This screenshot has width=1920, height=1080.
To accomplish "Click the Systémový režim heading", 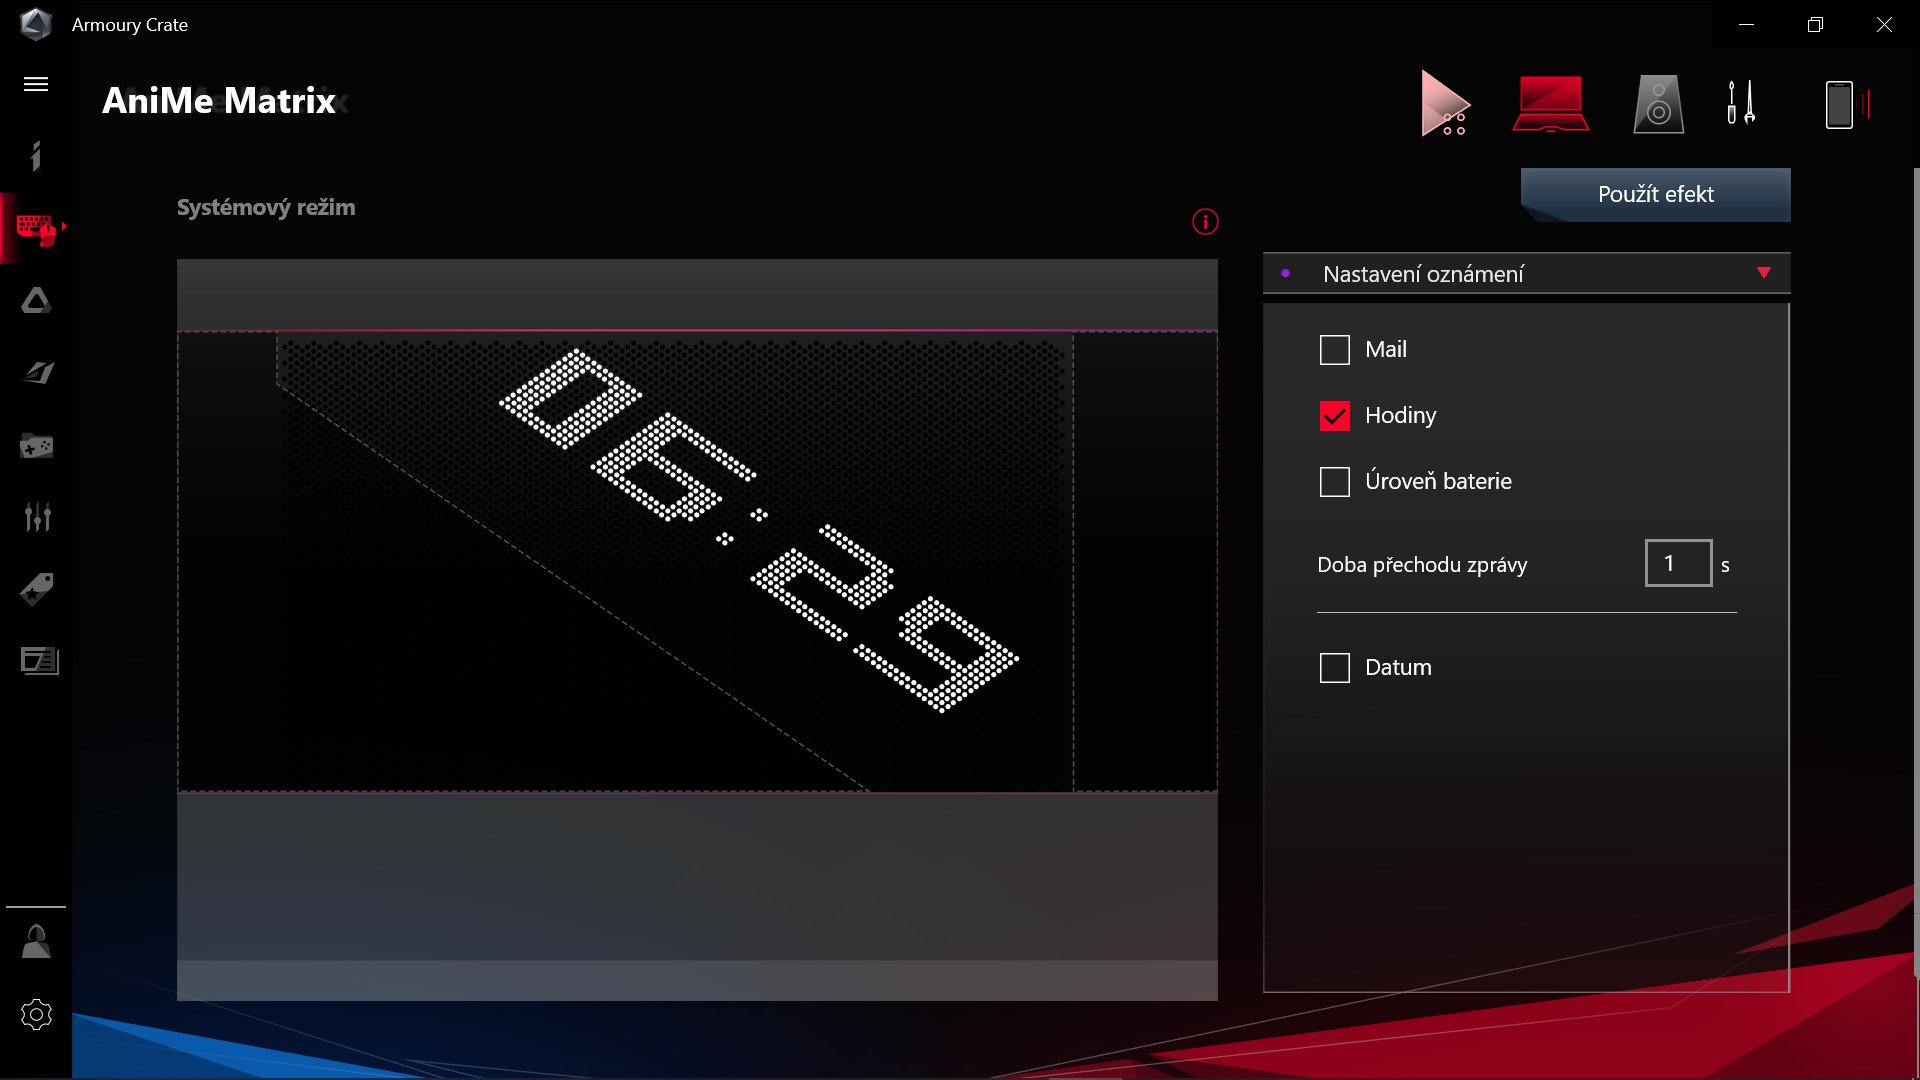I will point(266,208).
